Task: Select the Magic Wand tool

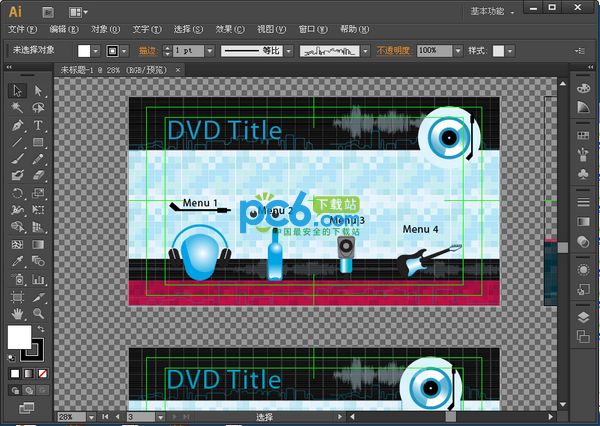Action: (17, 108)
